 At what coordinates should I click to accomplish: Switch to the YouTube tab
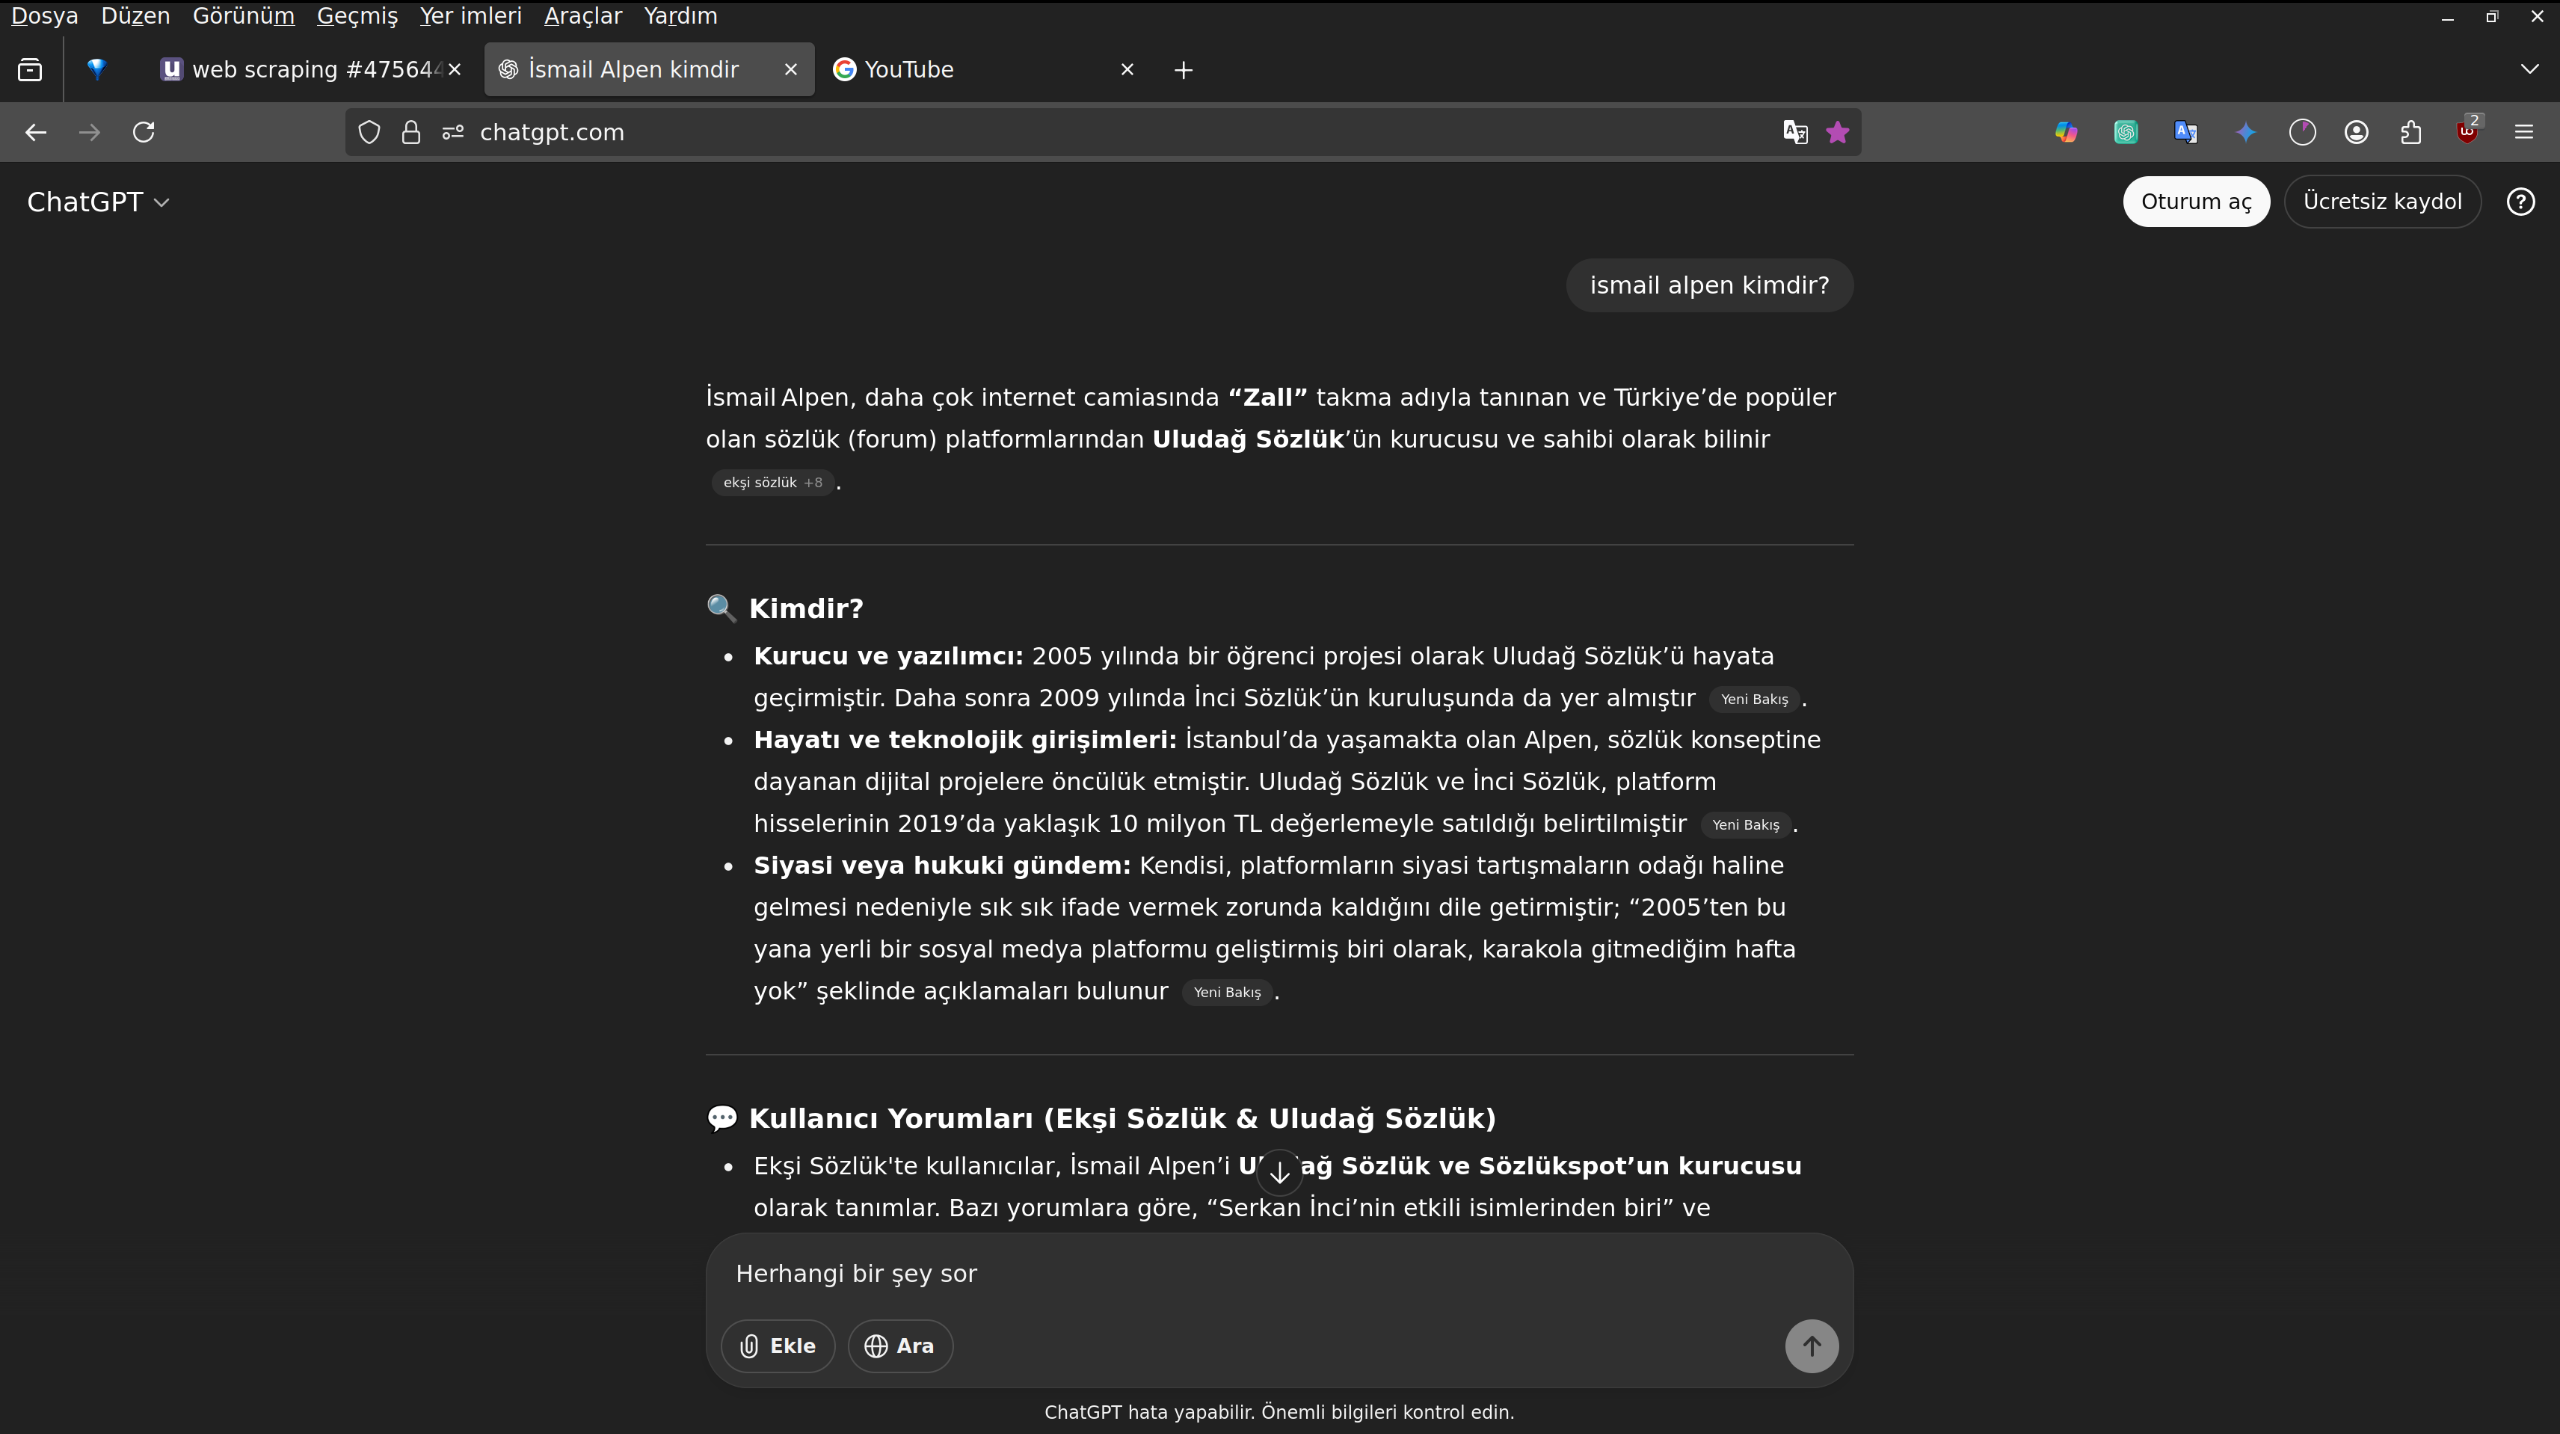pyautogui.click(x=908, y=69)
